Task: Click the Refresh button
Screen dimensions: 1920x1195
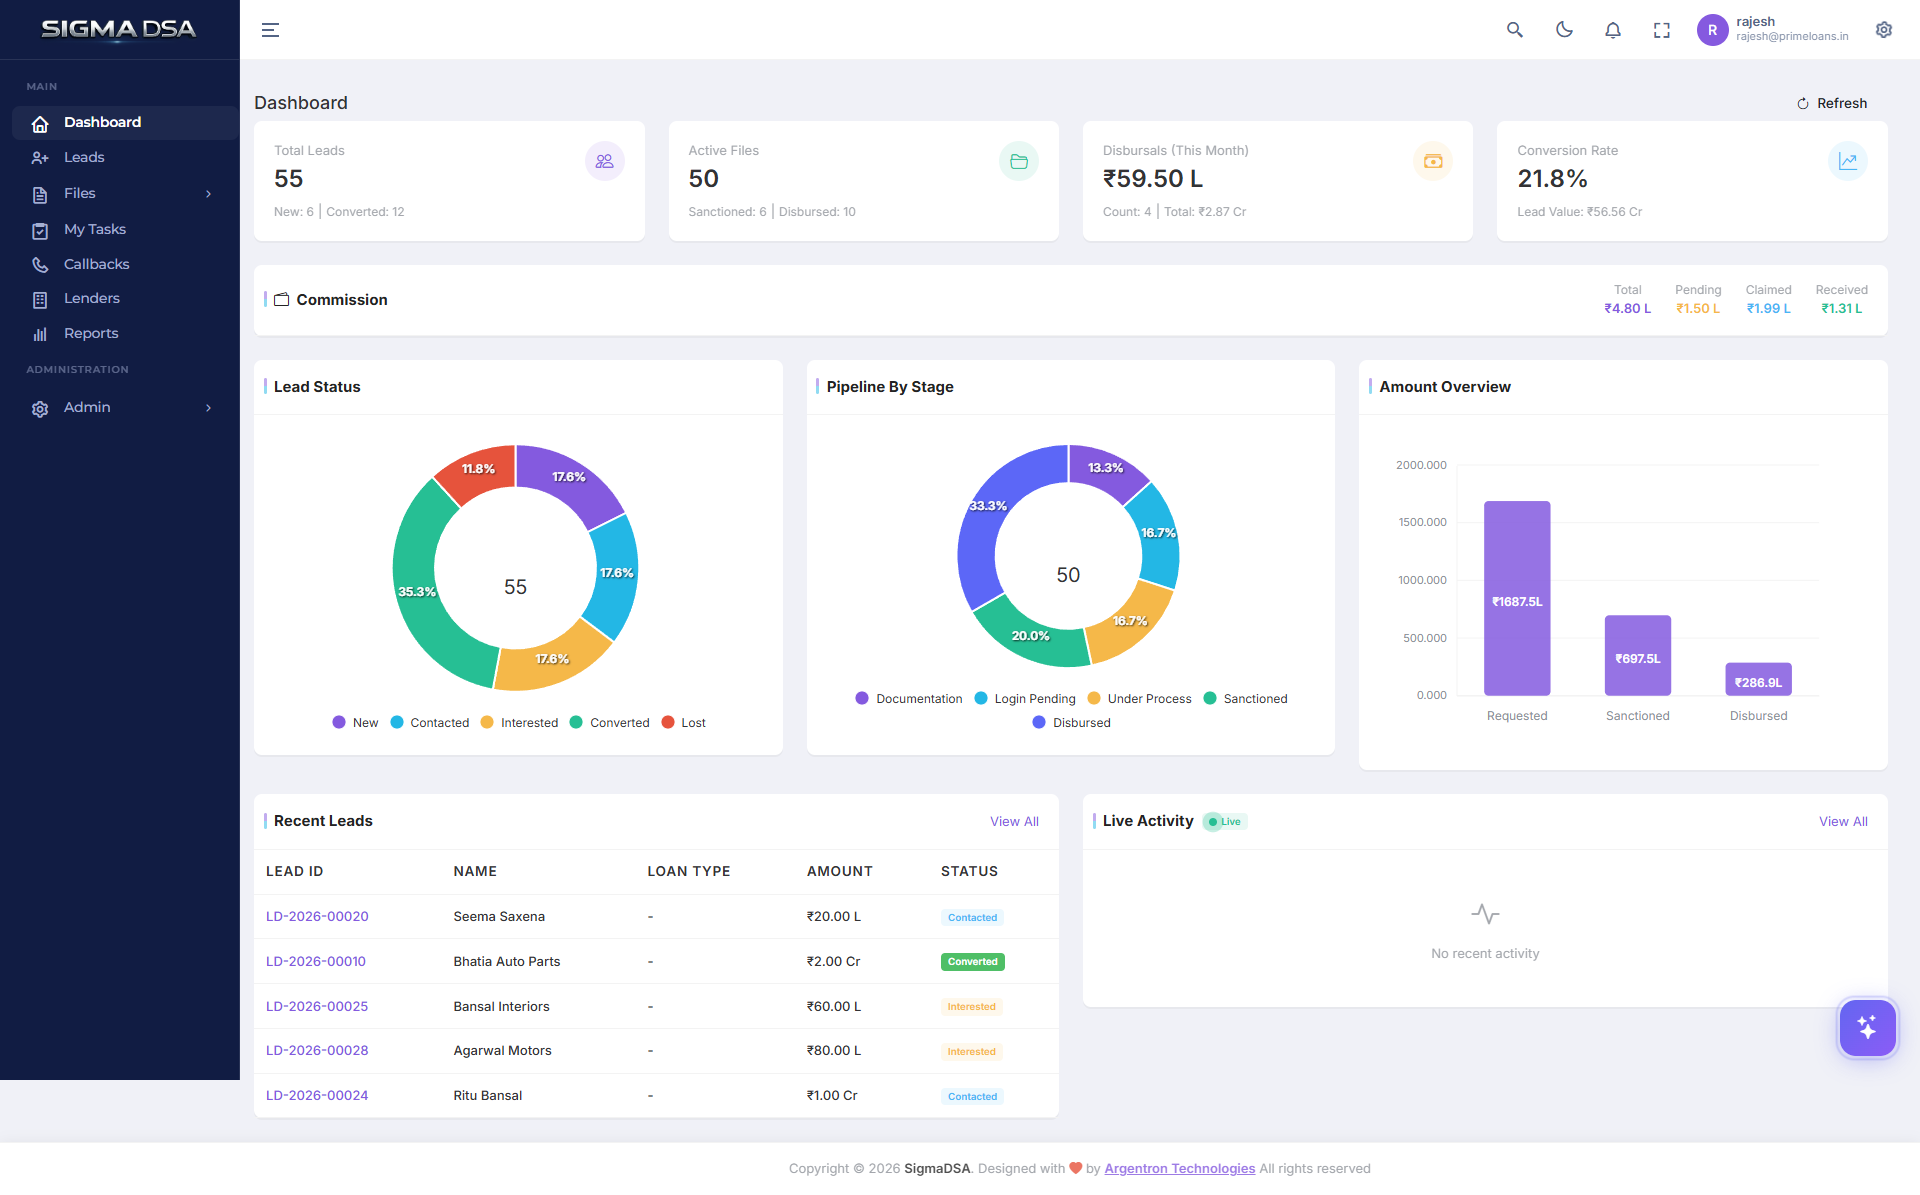Action: pos(1831,103)
